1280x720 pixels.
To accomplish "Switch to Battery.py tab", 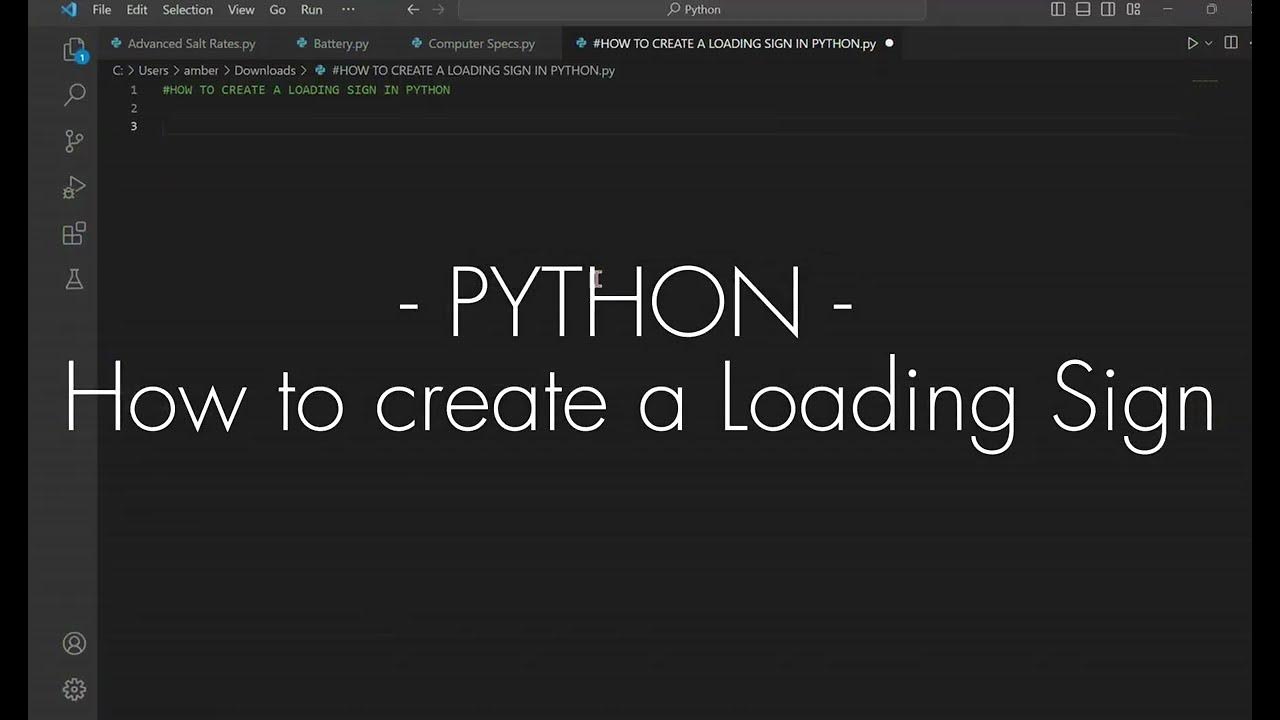I will [x=333, y=44].
